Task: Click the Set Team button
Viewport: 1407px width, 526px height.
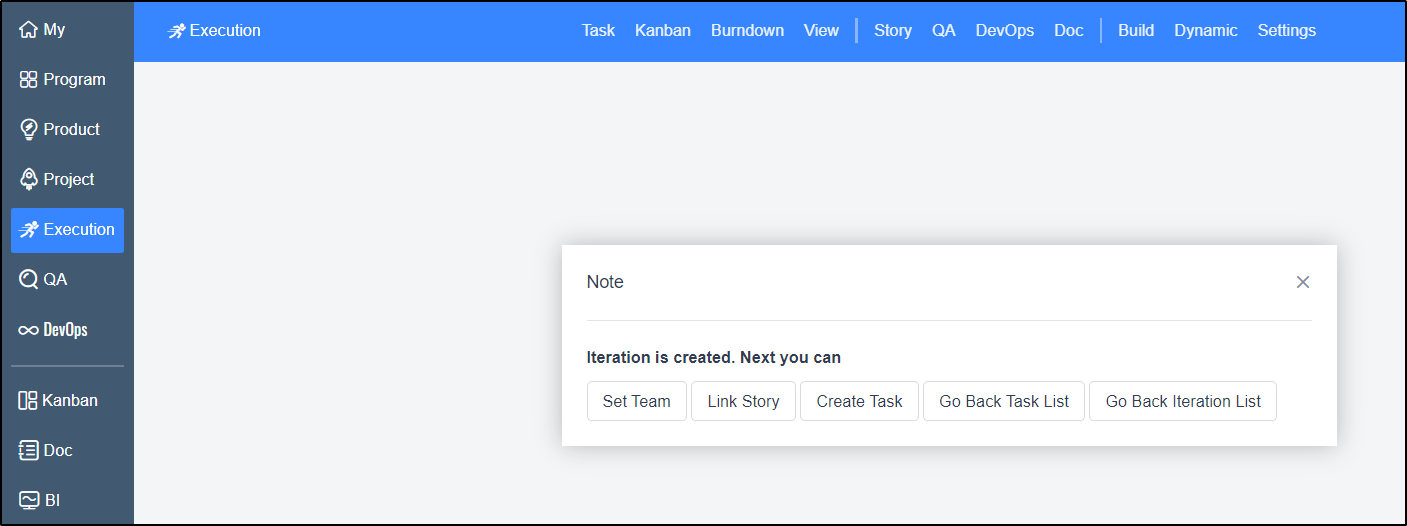Action: [x=637, y=401]
